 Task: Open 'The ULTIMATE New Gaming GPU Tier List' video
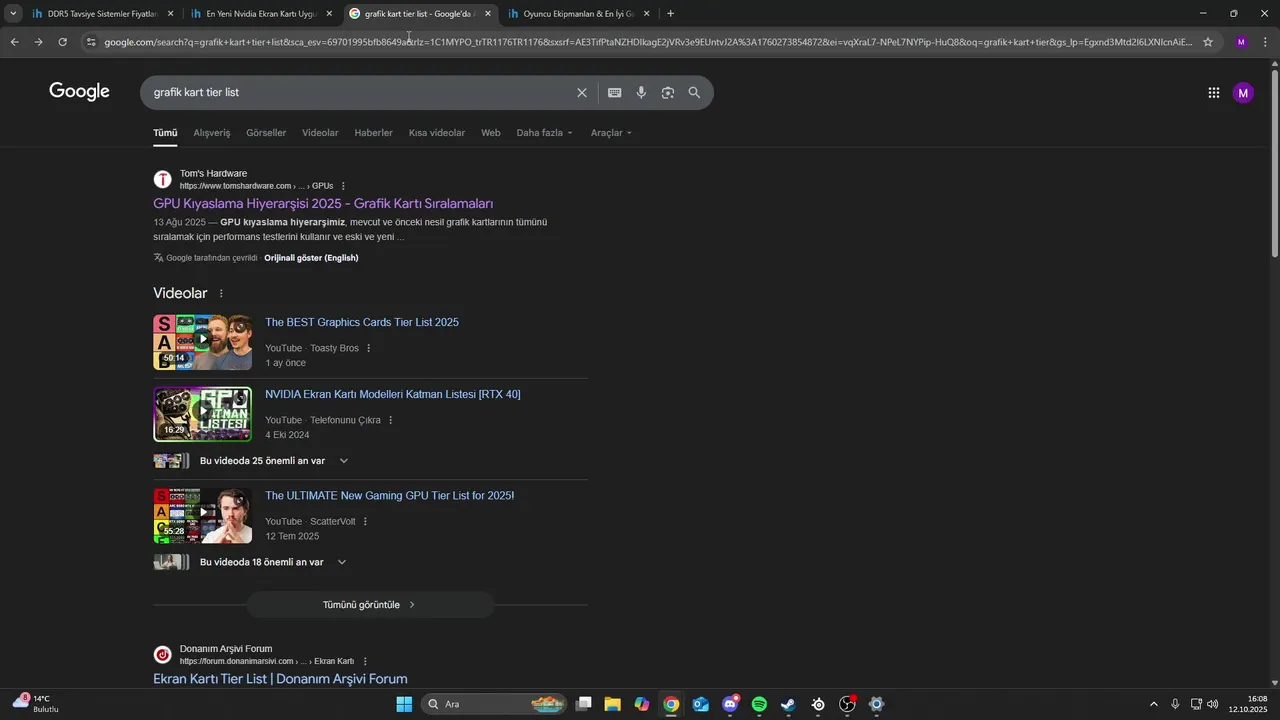tap(390, 496)
